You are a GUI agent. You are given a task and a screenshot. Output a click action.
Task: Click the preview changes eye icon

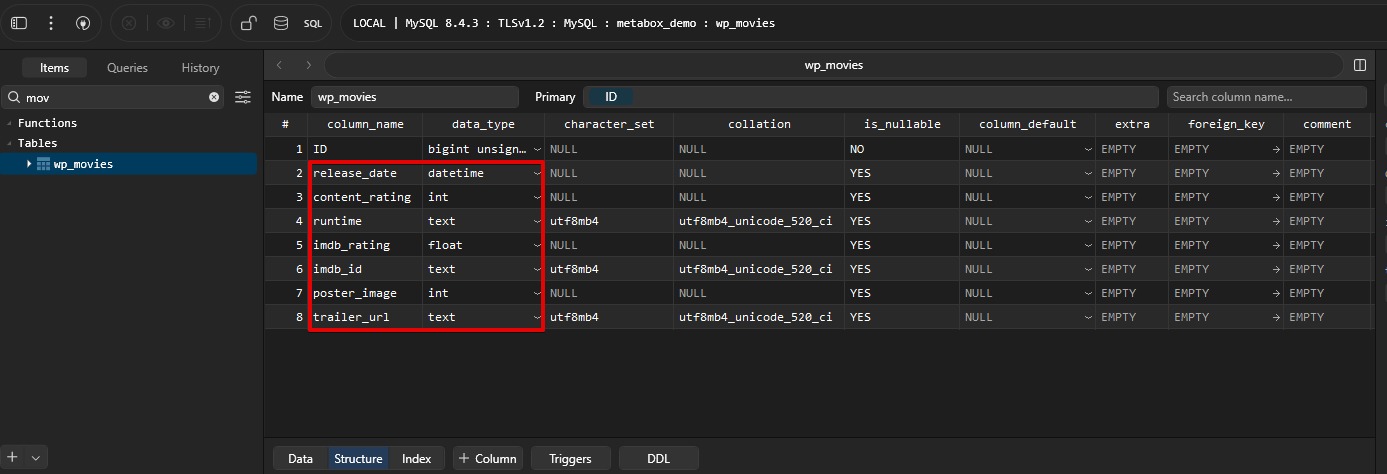tap(165, 22)
